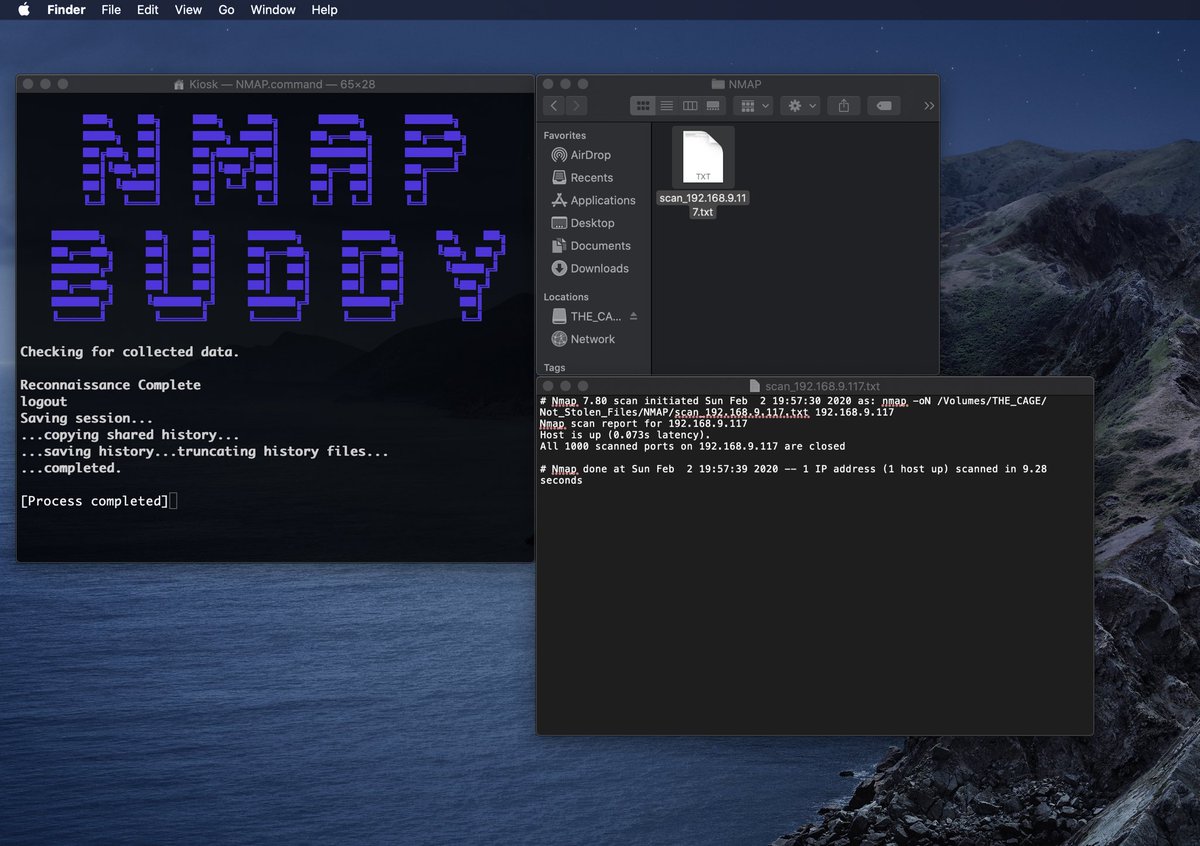Screen dimensions: 1200x846
Task: Open the Go menu
Action: point(226,10)
